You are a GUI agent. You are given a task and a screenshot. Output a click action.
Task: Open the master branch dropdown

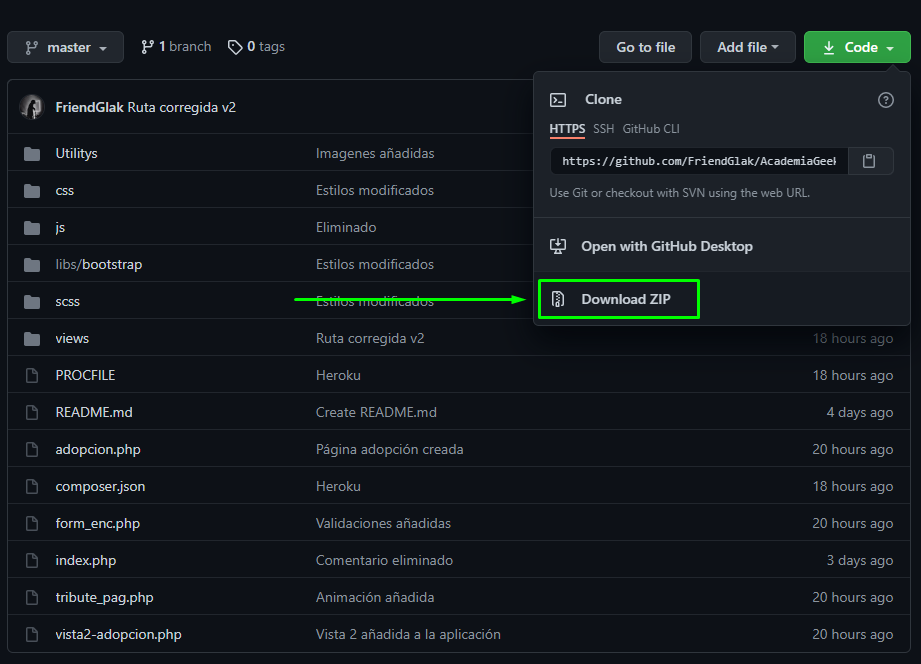[65, 47]
